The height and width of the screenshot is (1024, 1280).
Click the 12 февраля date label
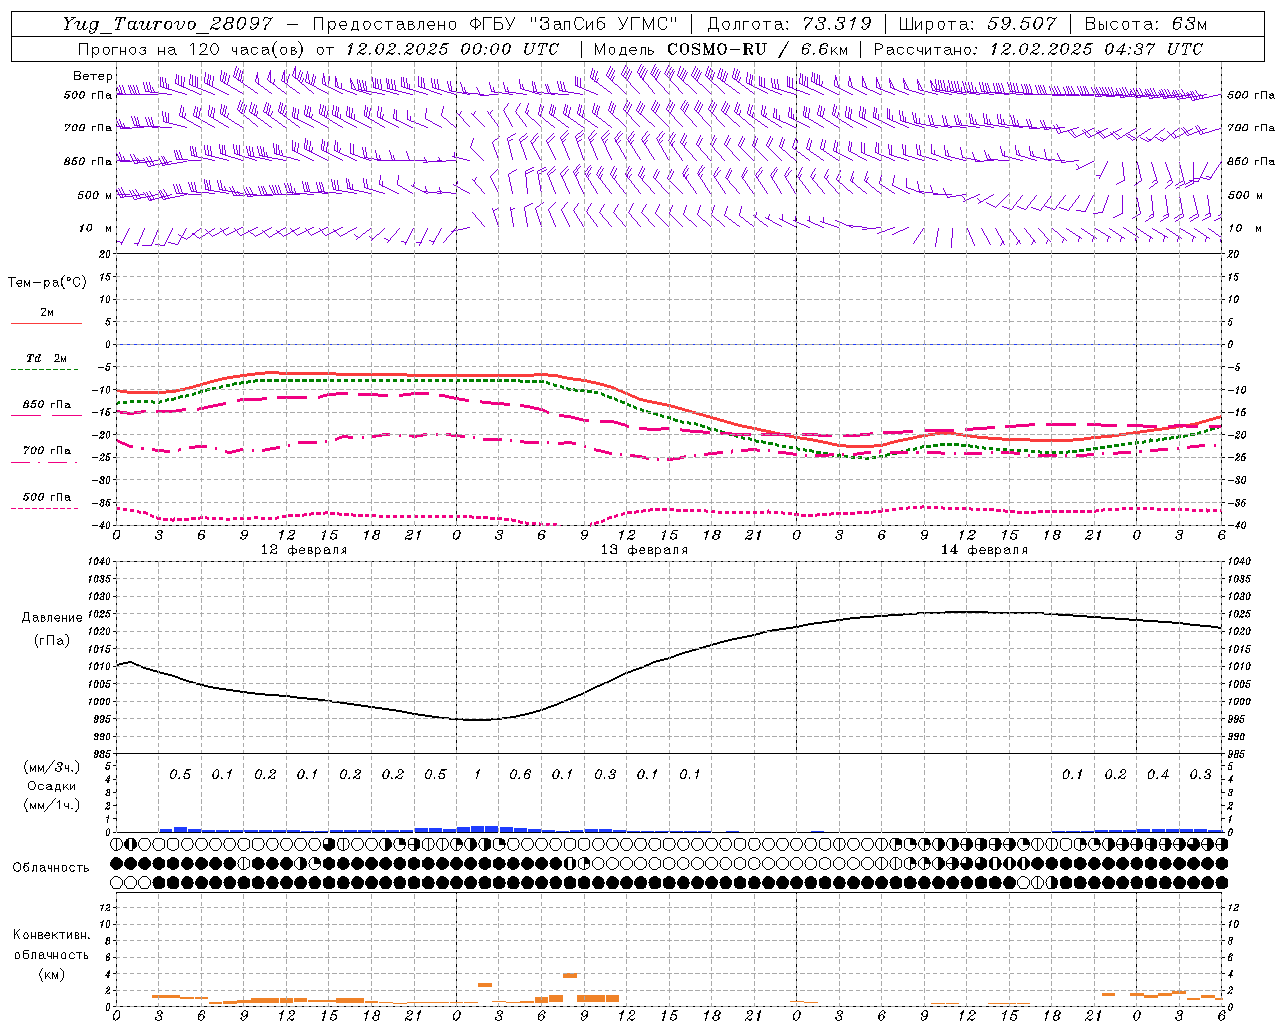coord(304,550)
